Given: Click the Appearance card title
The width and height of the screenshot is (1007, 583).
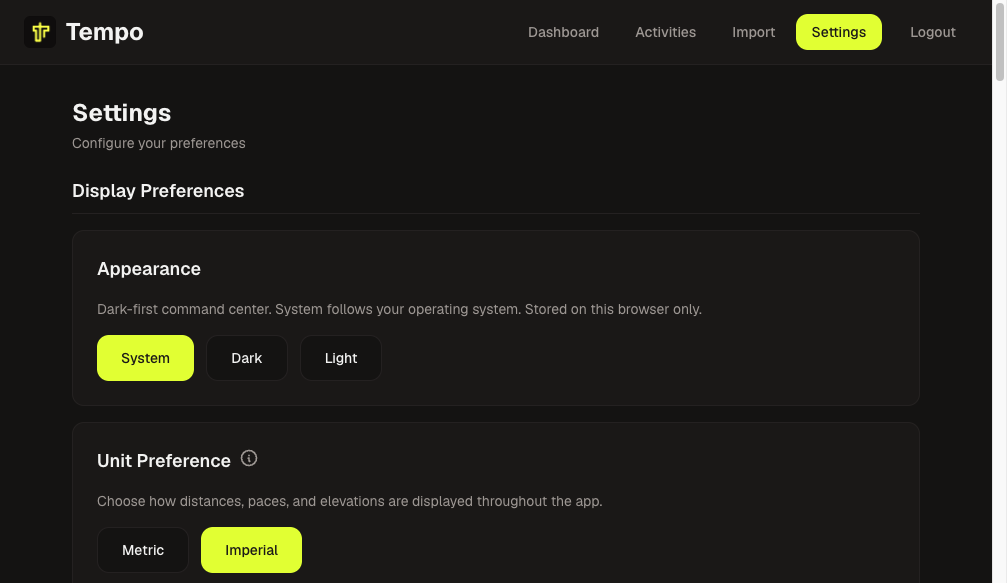Looking at the screenshot, I should point(149,268).
